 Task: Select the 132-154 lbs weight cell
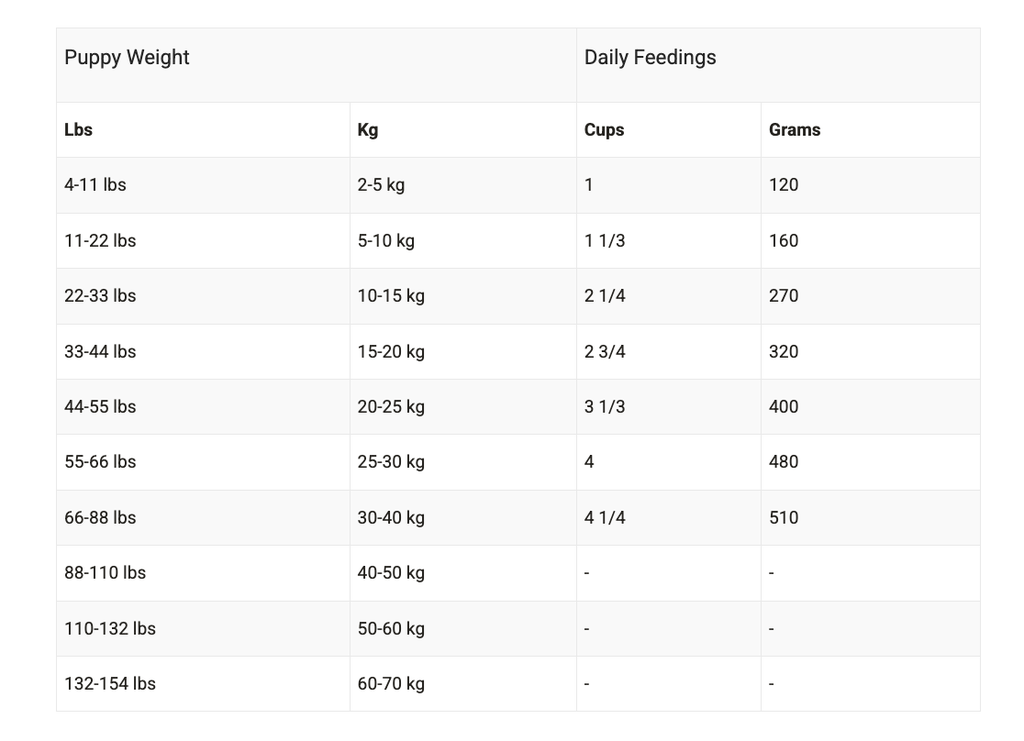click(x=110, y=684)
